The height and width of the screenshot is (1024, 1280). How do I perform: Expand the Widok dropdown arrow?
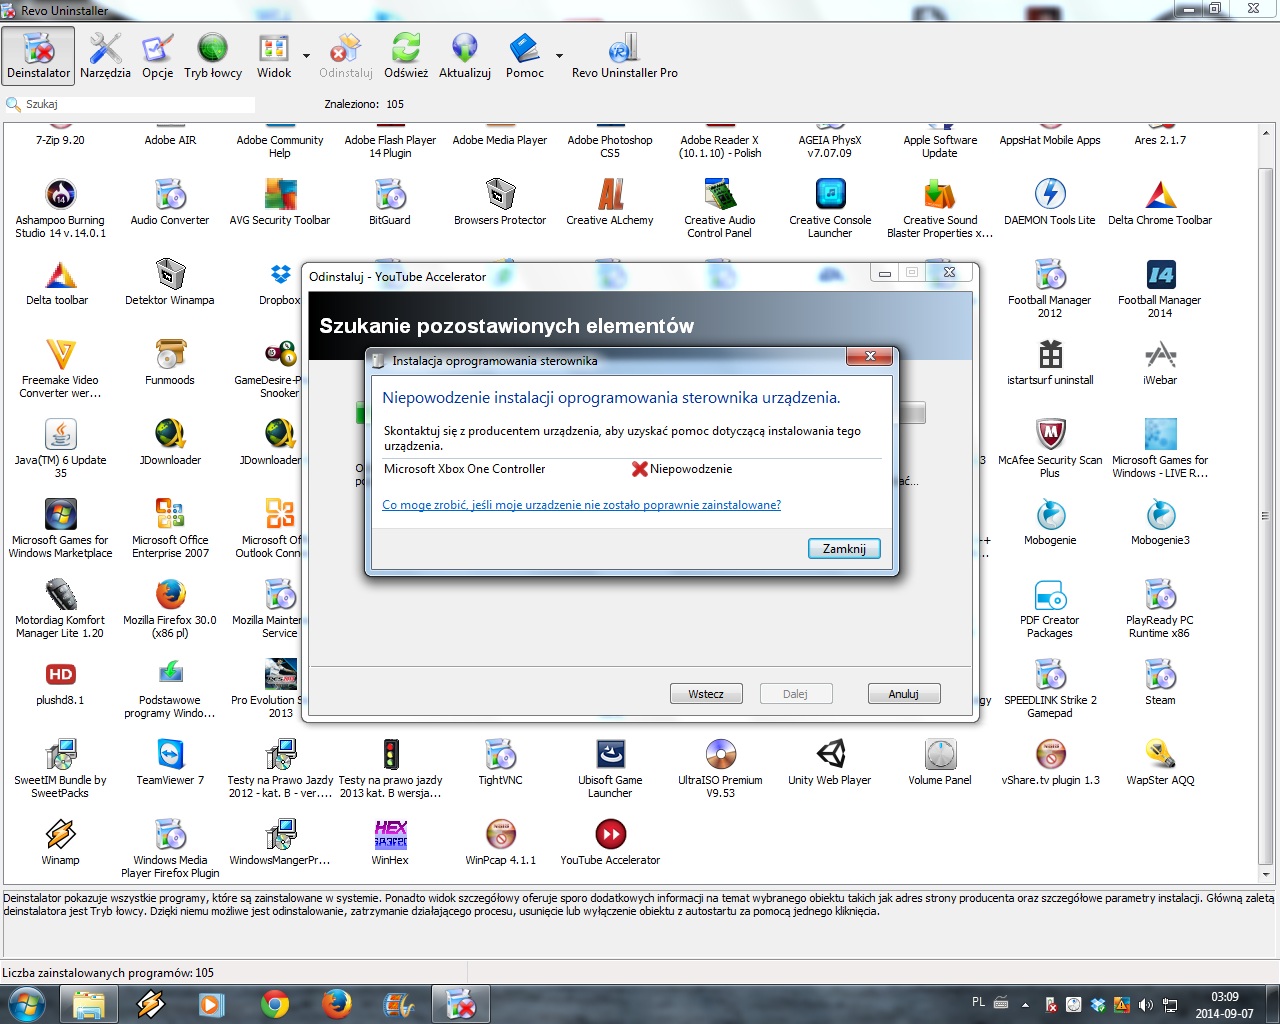(306, 56)
